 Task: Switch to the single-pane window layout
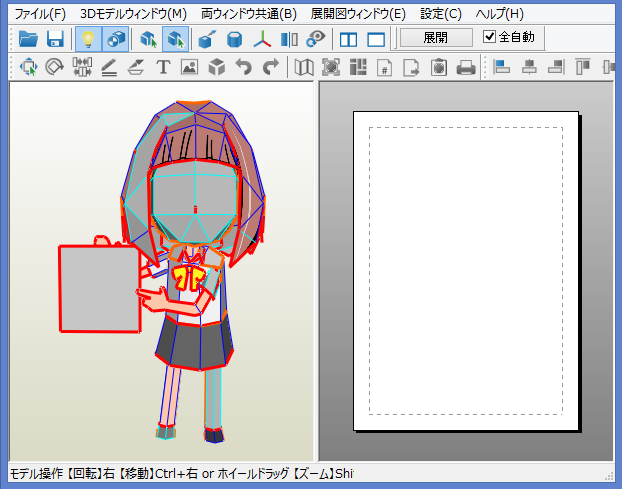(x=376, y=39)
